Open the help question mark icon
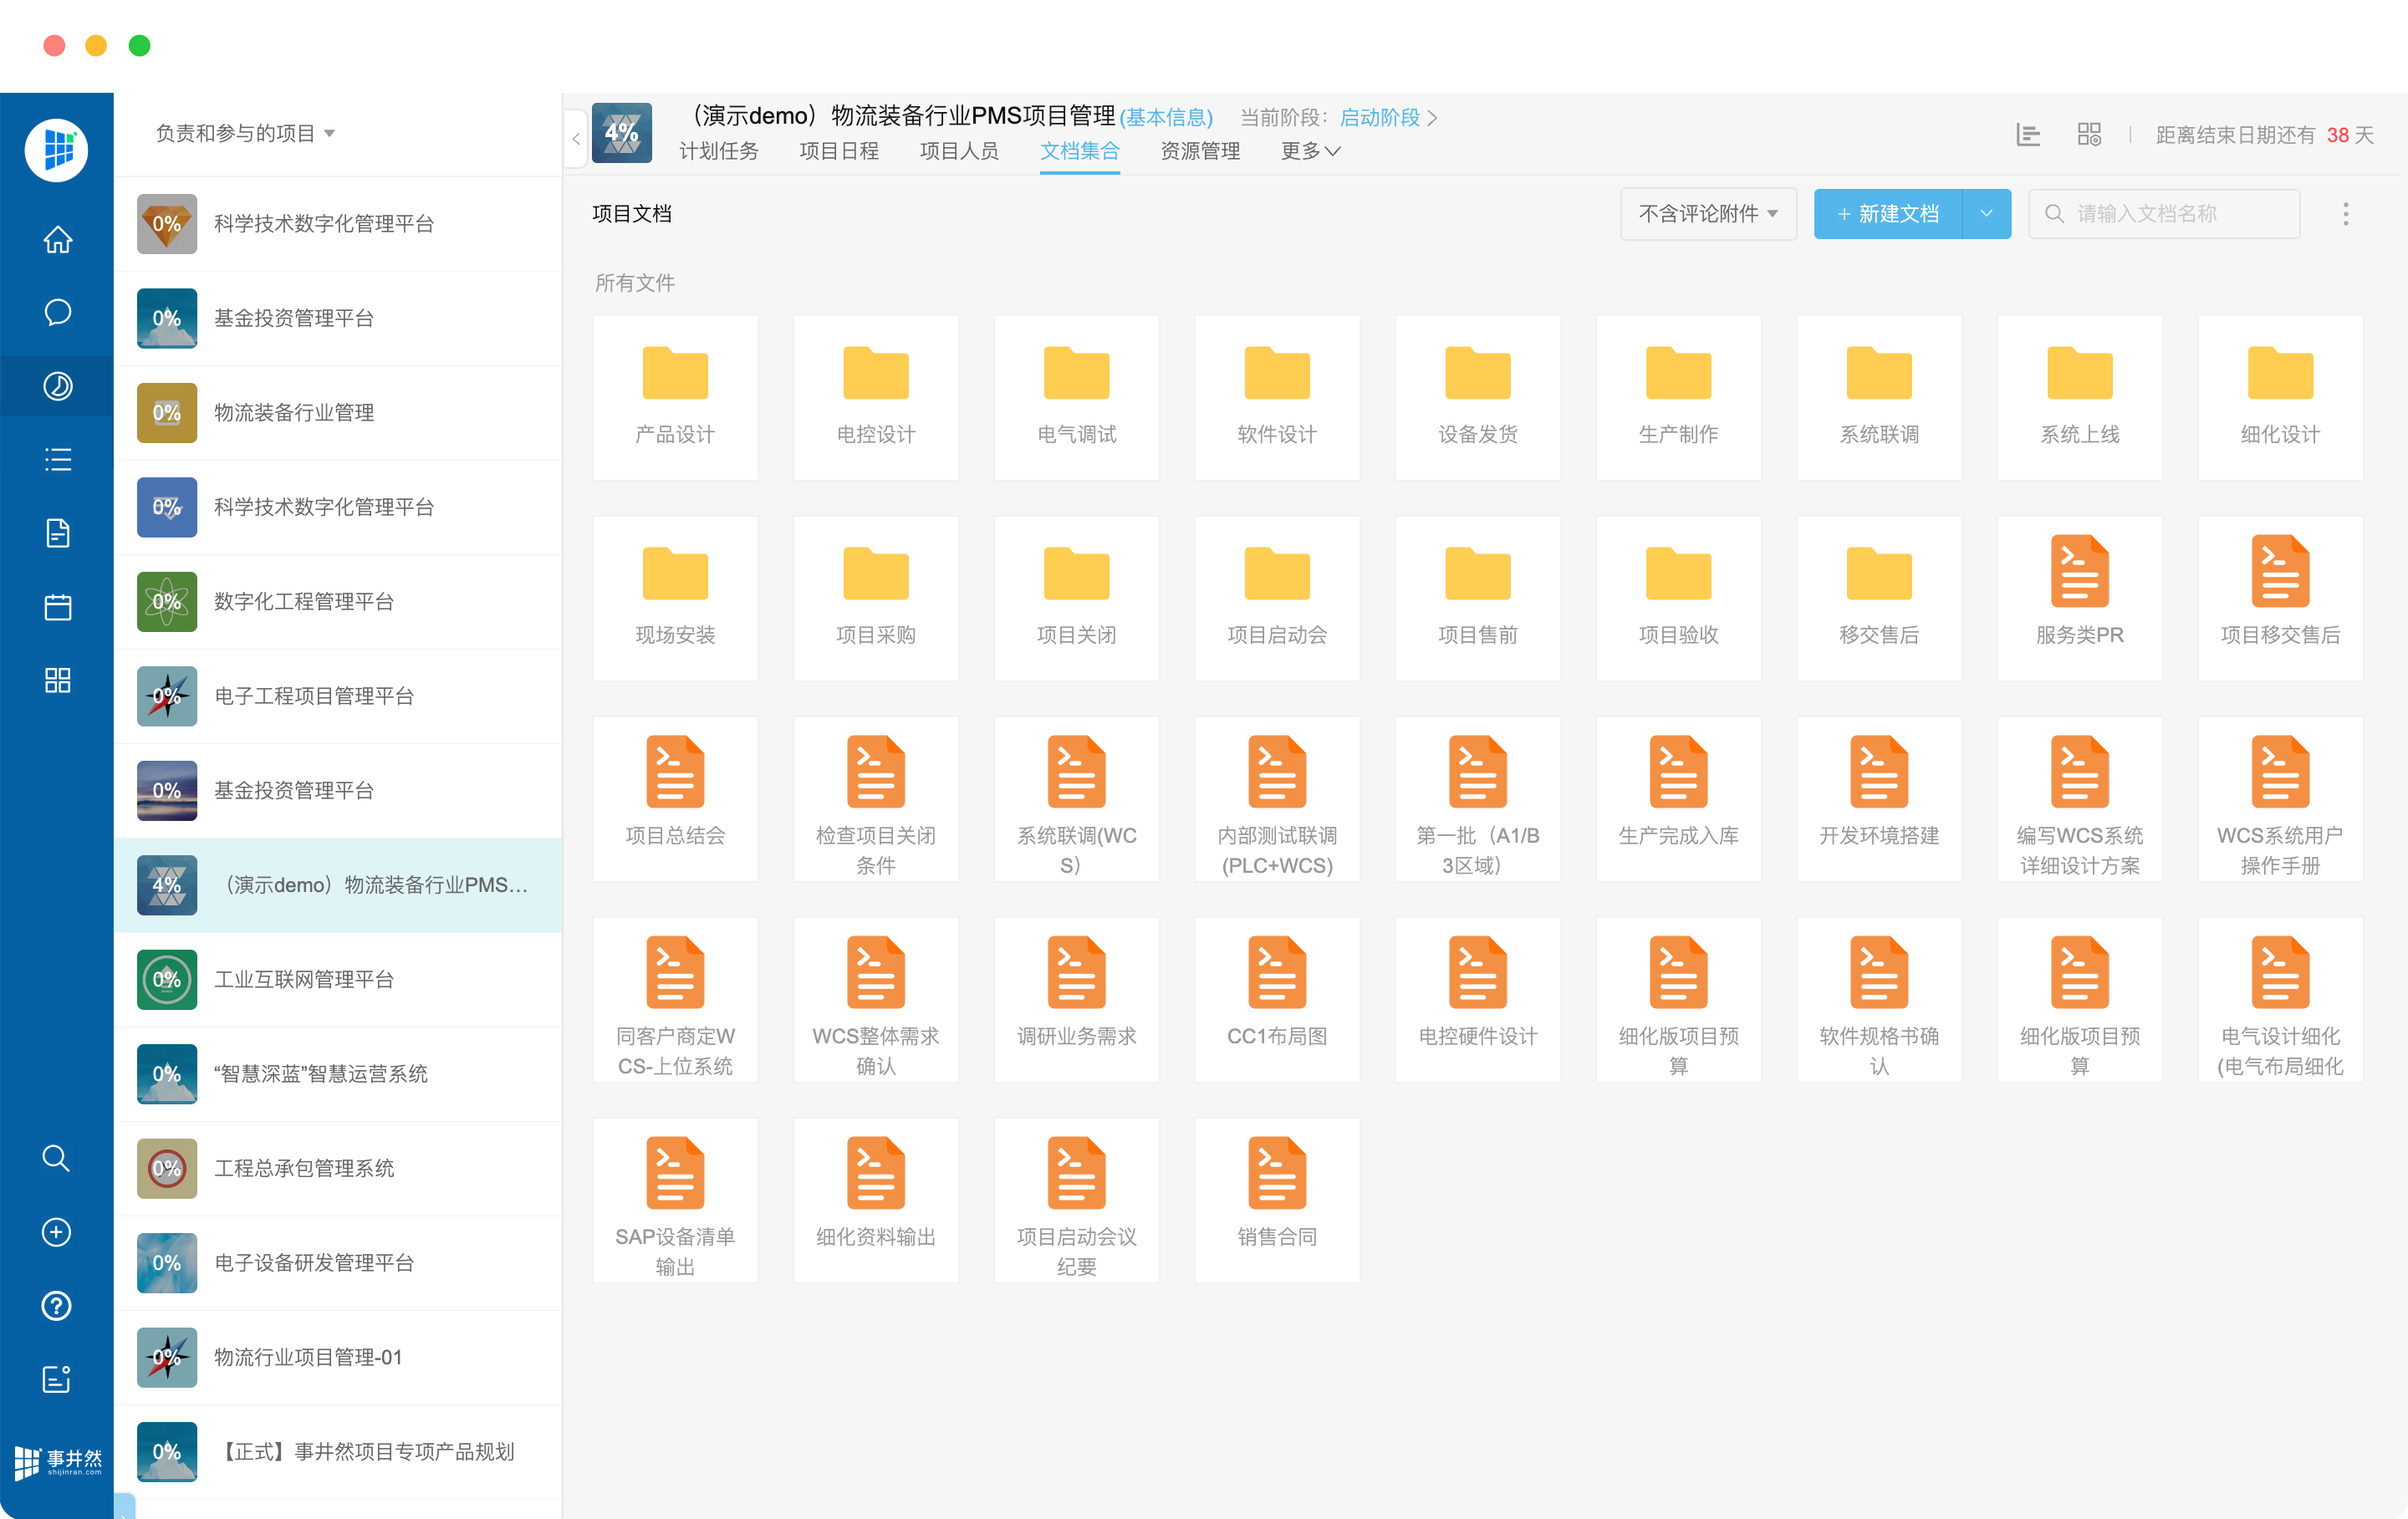The height and width of the screenshot is (1519, 2408). click(x=56, y=1305)
